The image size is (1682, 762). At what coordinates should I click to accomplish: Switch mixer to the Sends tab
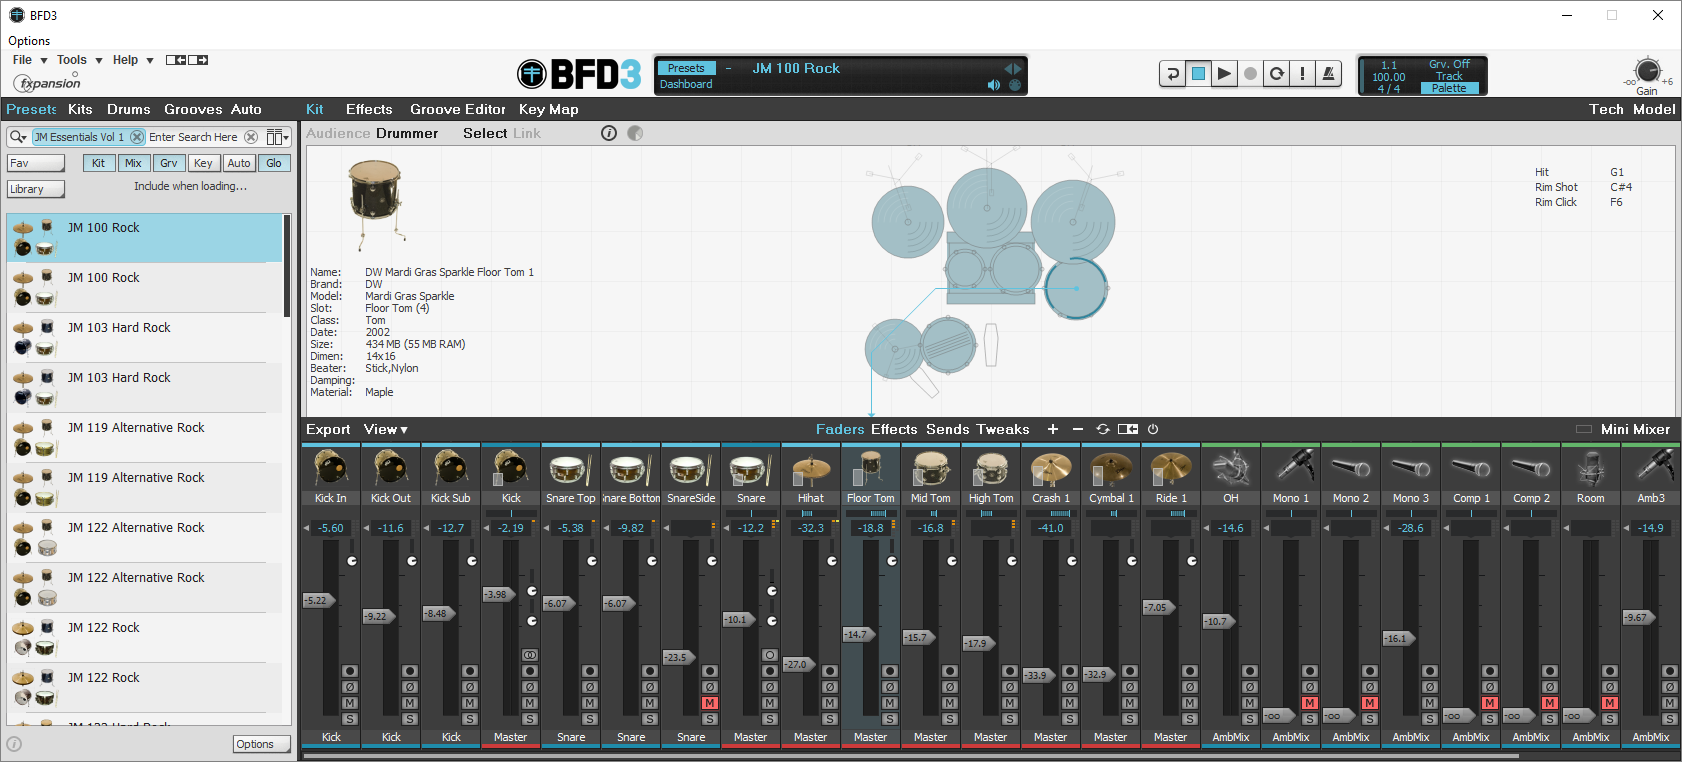click(x=948, y=429)
